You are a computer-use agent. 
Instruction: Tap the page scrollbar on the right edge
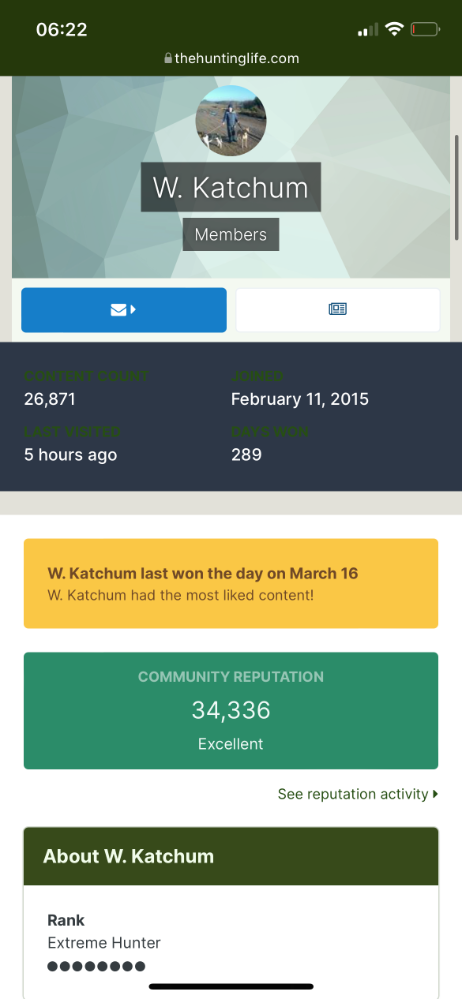(x=456, y=187)
